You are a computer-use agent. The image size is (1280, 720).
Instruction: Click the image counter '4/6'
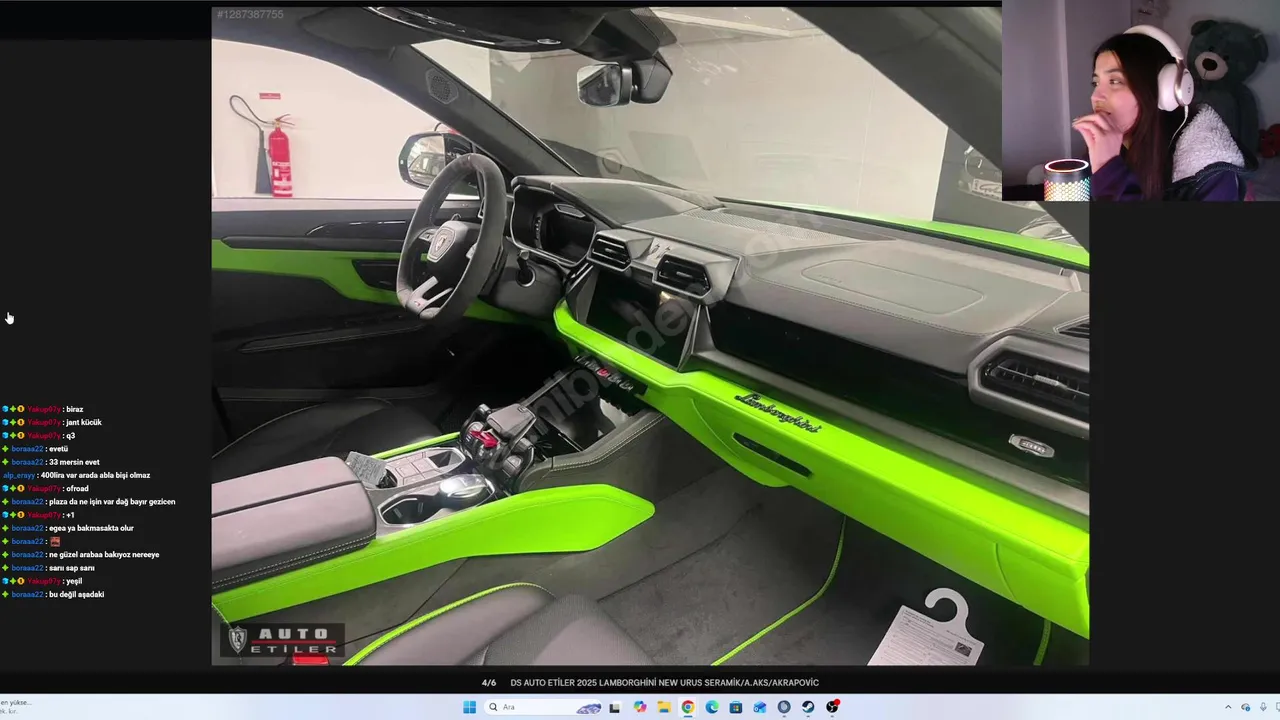click(x=489, y=683)
